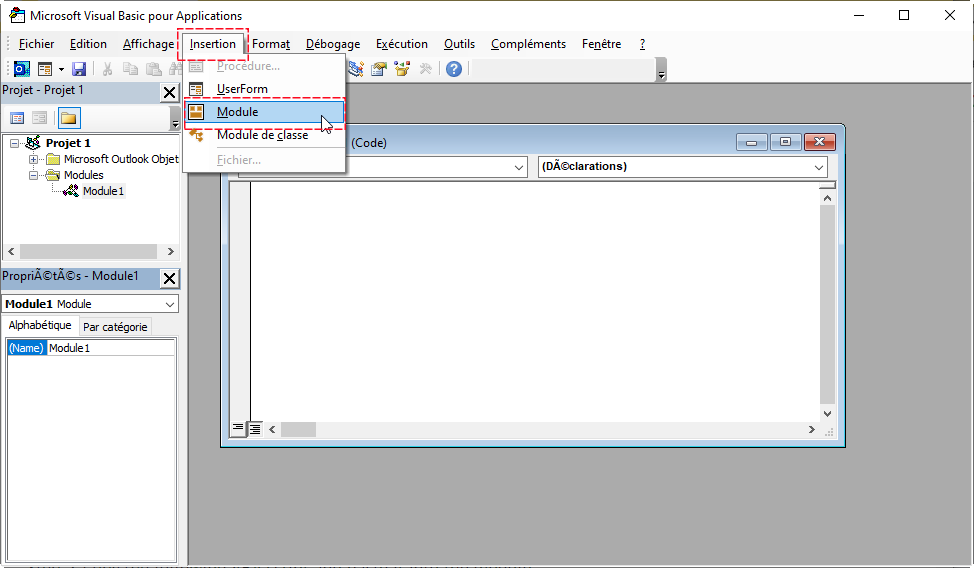Open the Properties Window toolbar icon
Image resolution: width=974 pixels, height=568 pixels.
(x=379, y=68)
